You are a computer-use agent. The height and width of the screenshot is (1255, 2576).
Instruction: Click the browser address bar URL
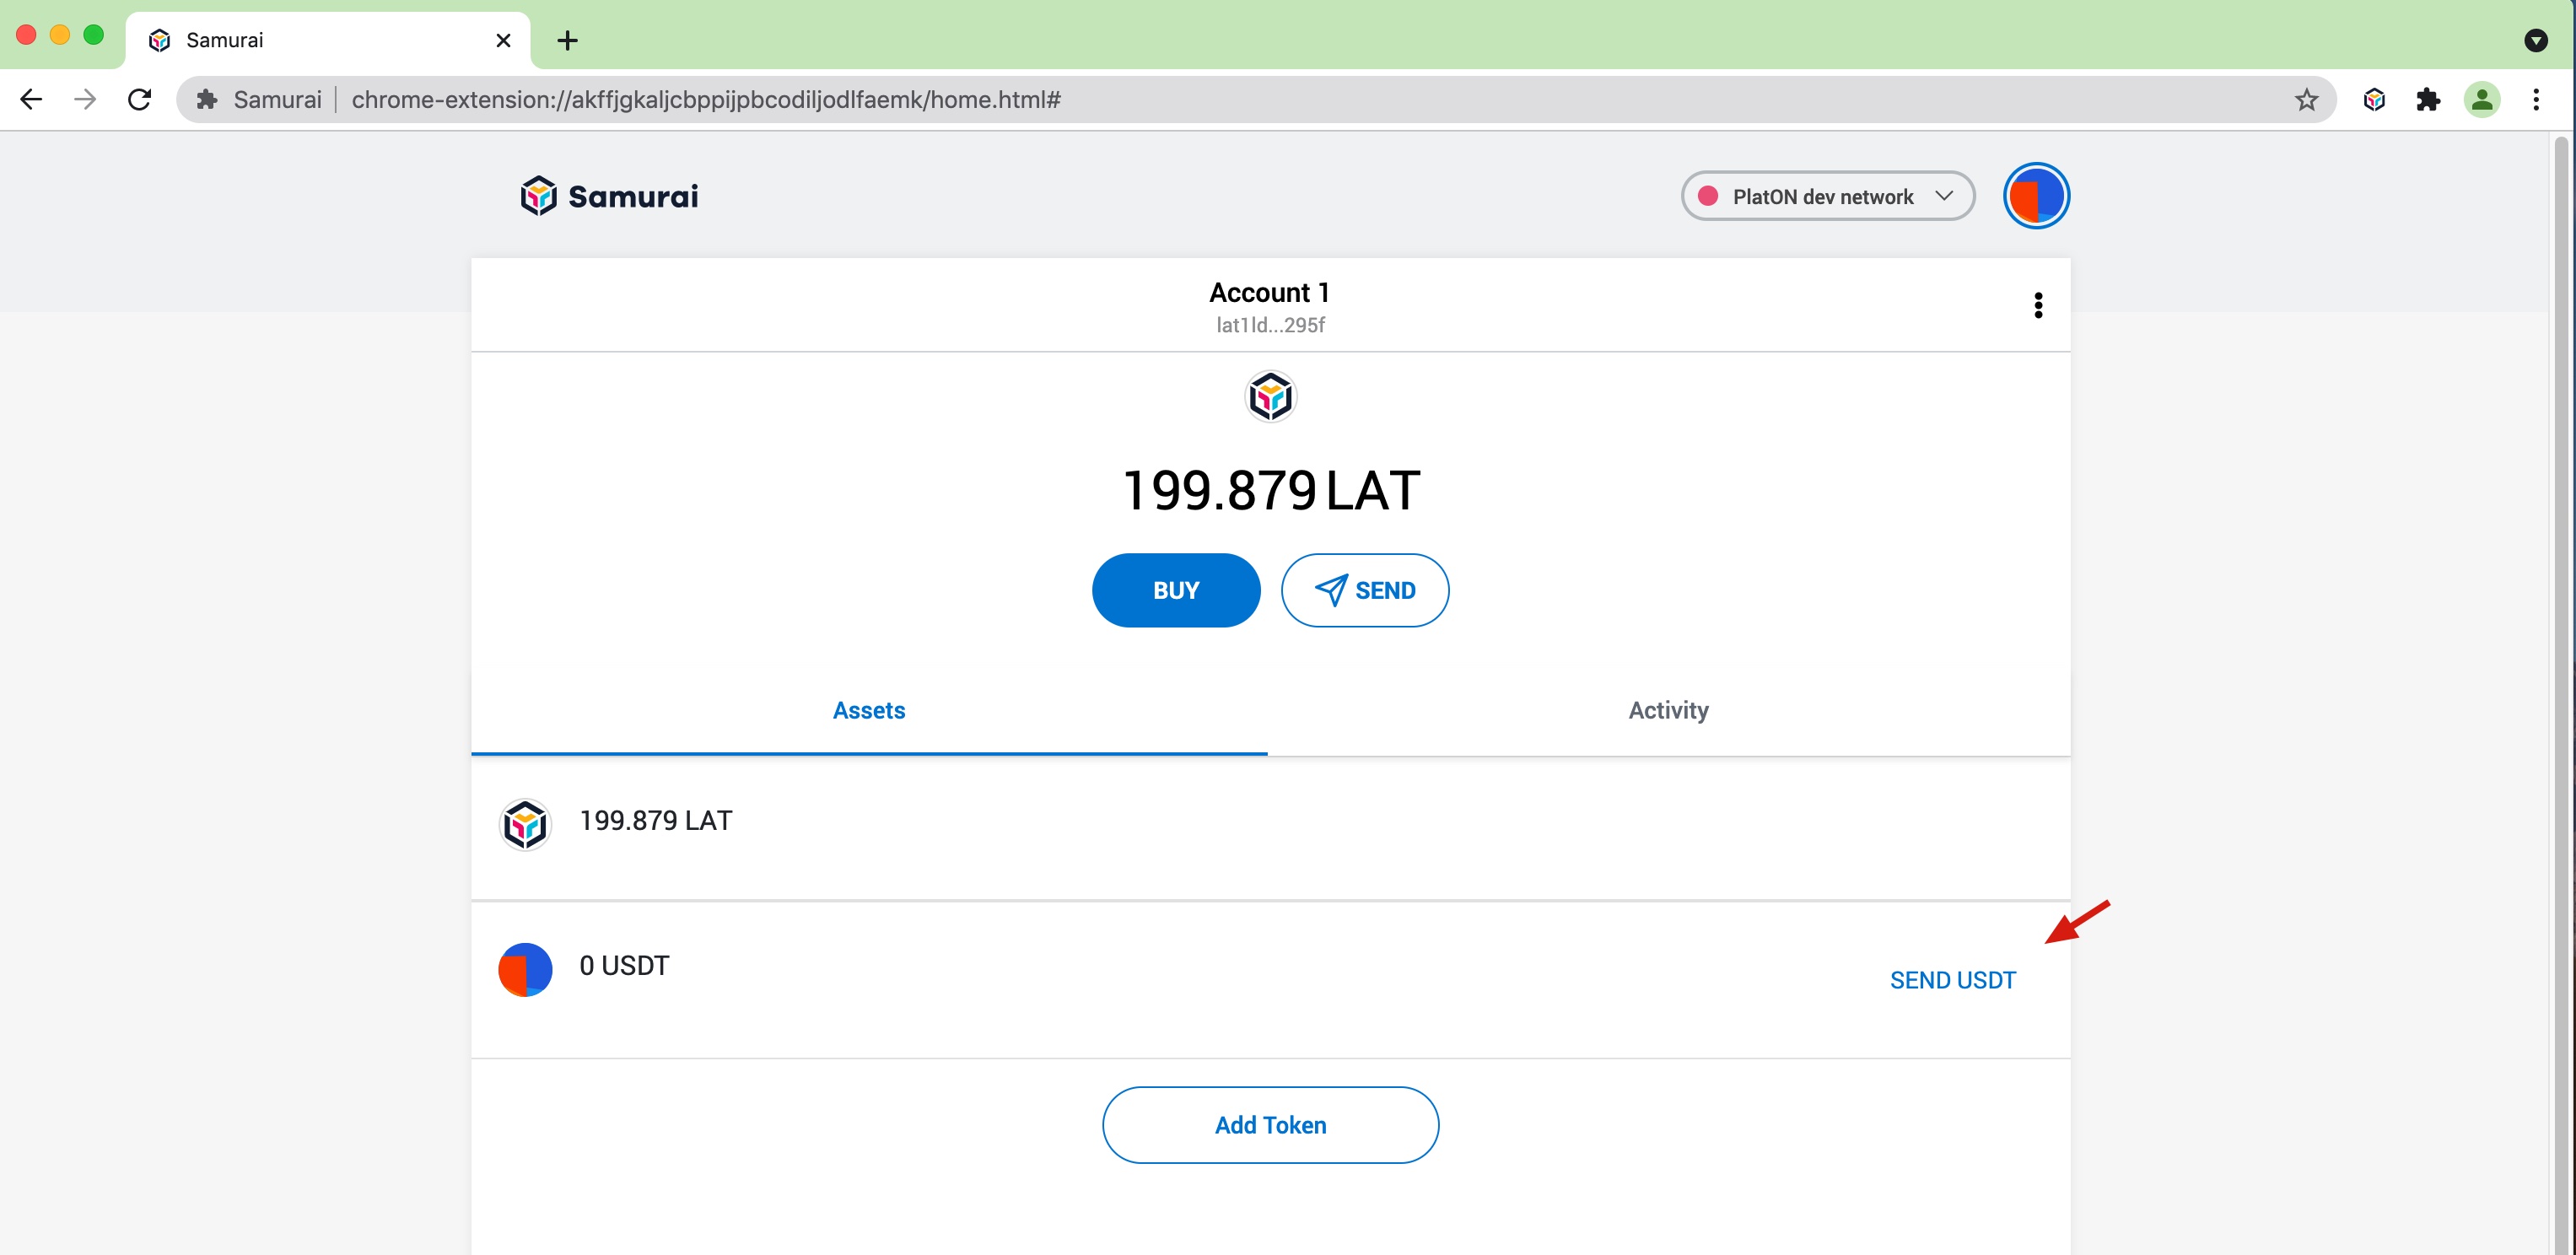point(706,99)
